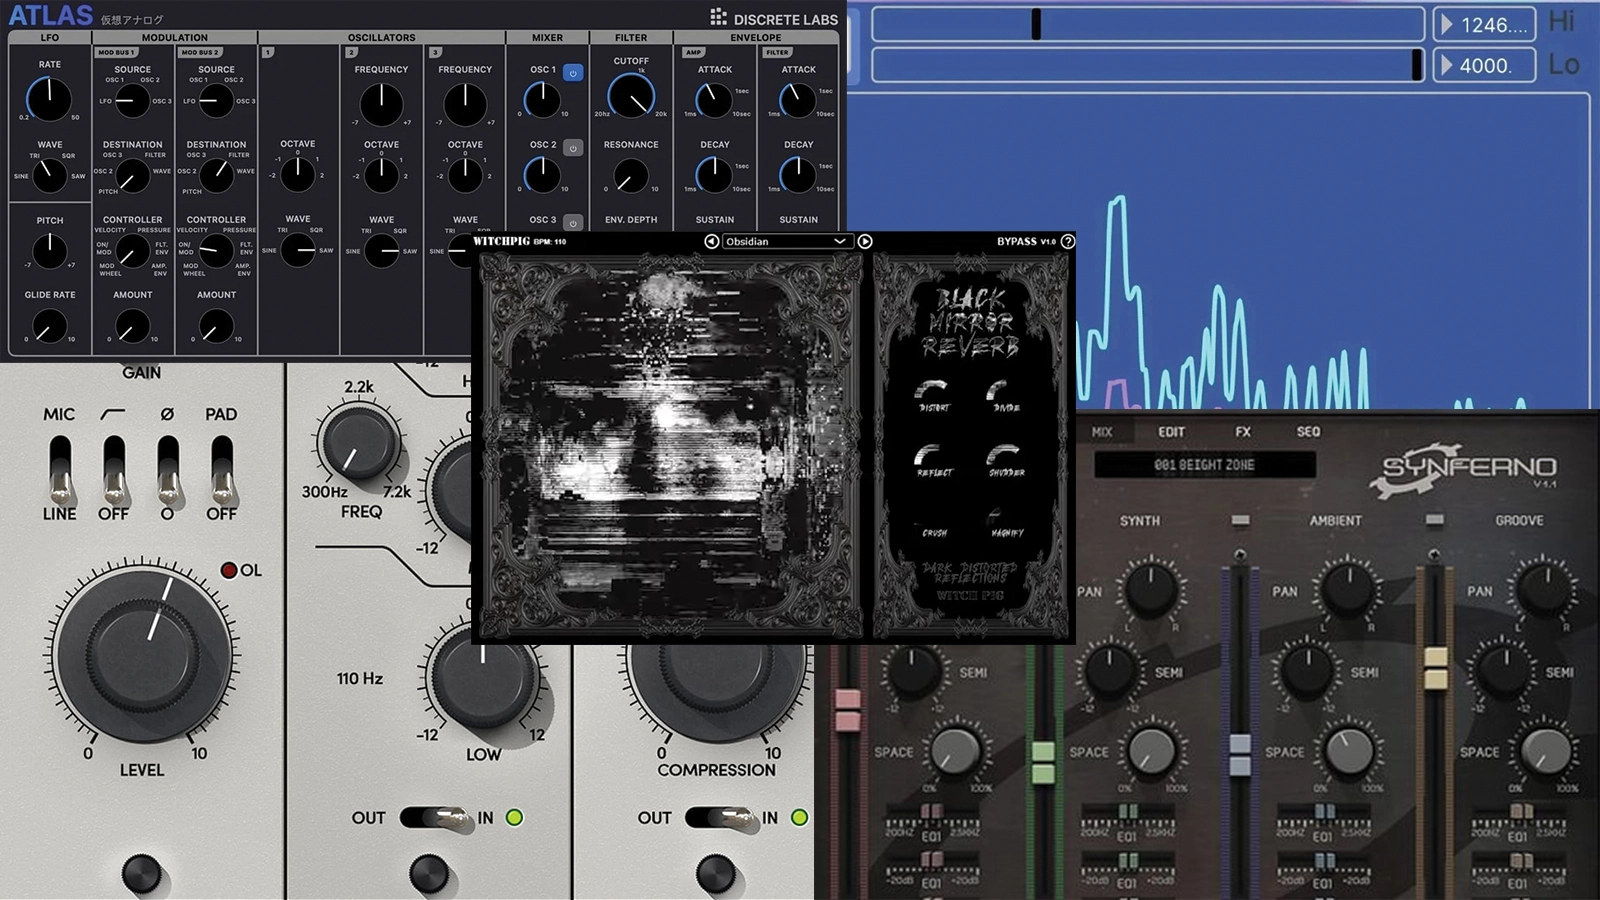Click the Atlas Amp envelope Attack knob

pos(714,100)
